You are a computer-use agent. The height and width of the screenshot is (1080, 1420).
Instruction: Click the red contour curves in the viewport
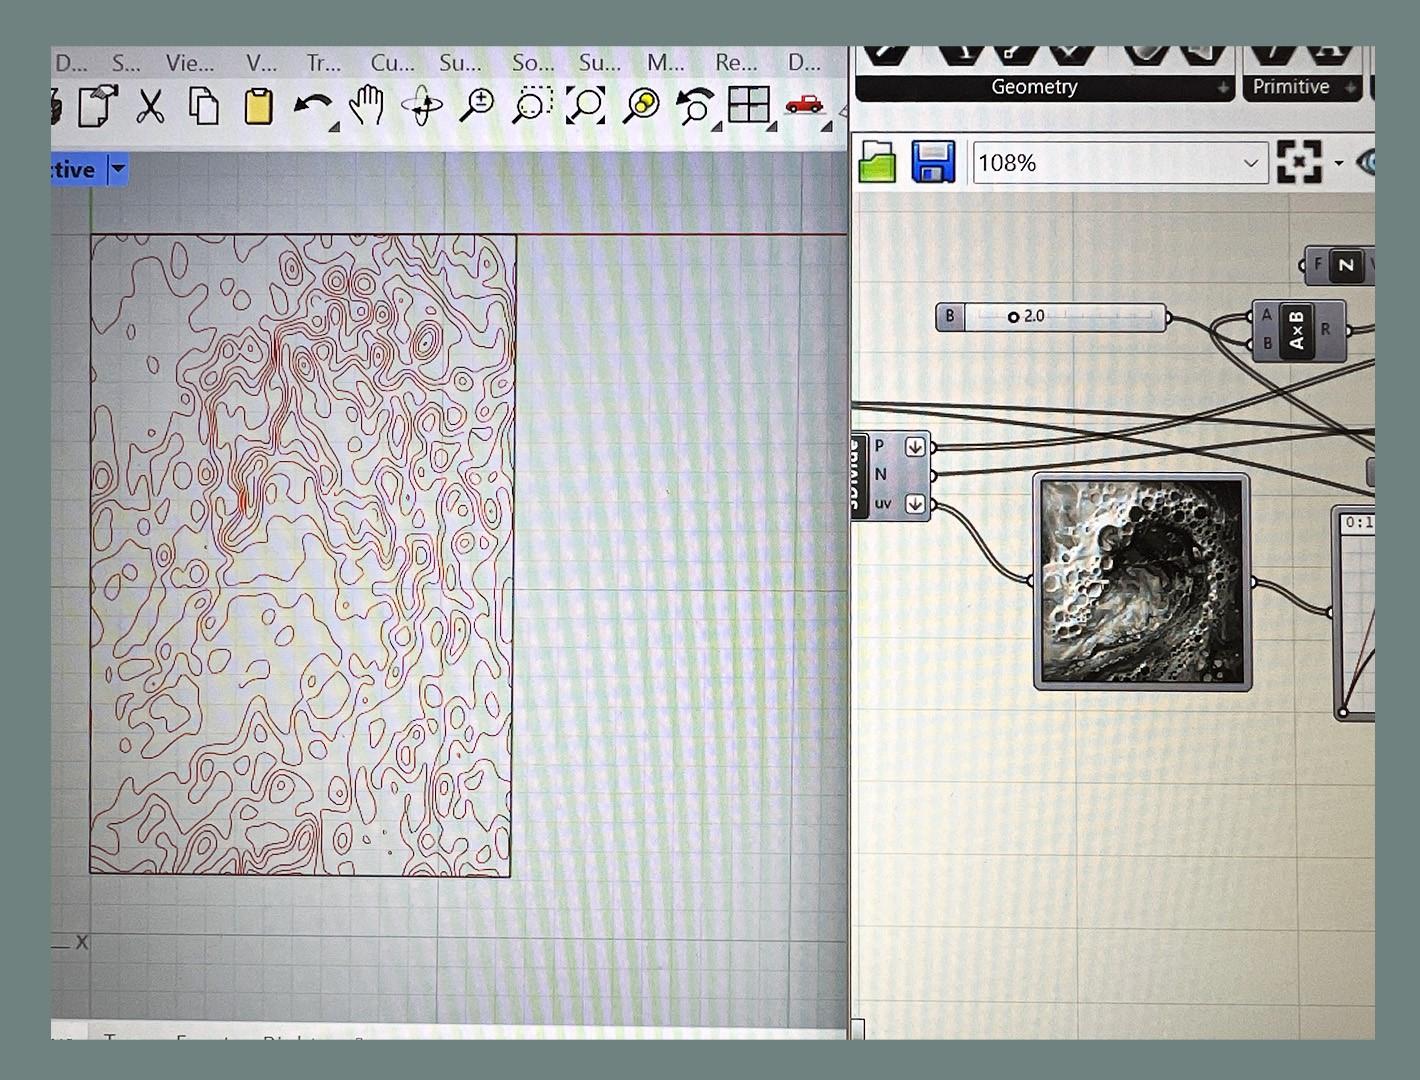[301, 555]
